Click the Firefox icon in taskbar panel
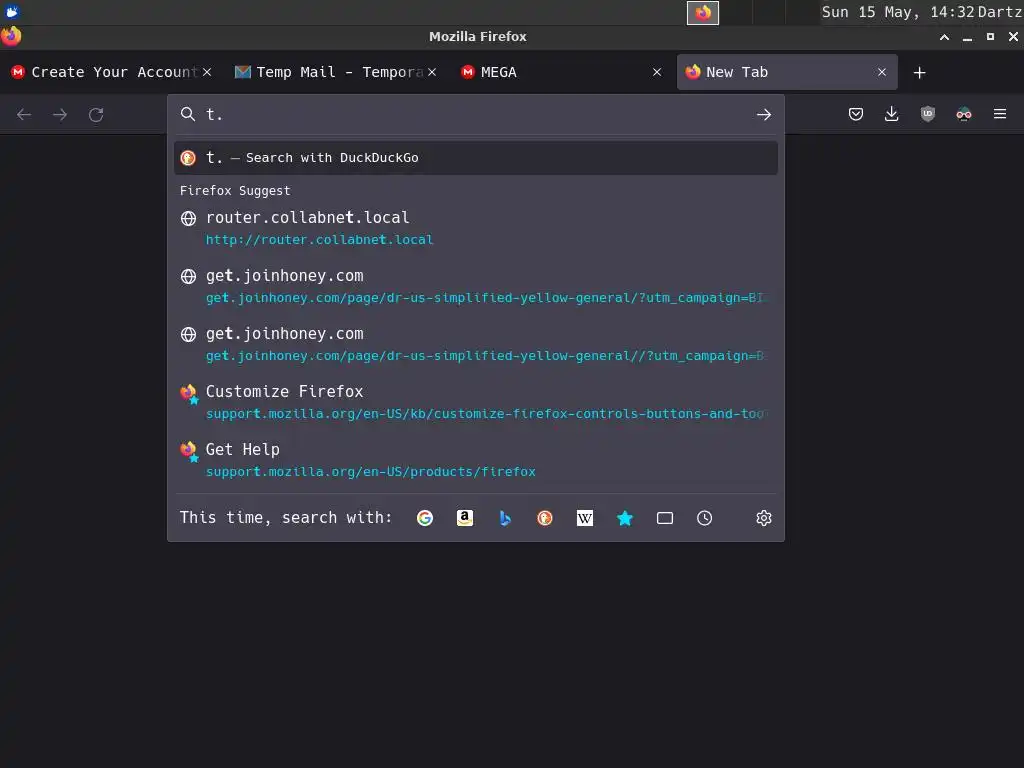The width and height of the screenshot is (1024, 768). point(703,12)
